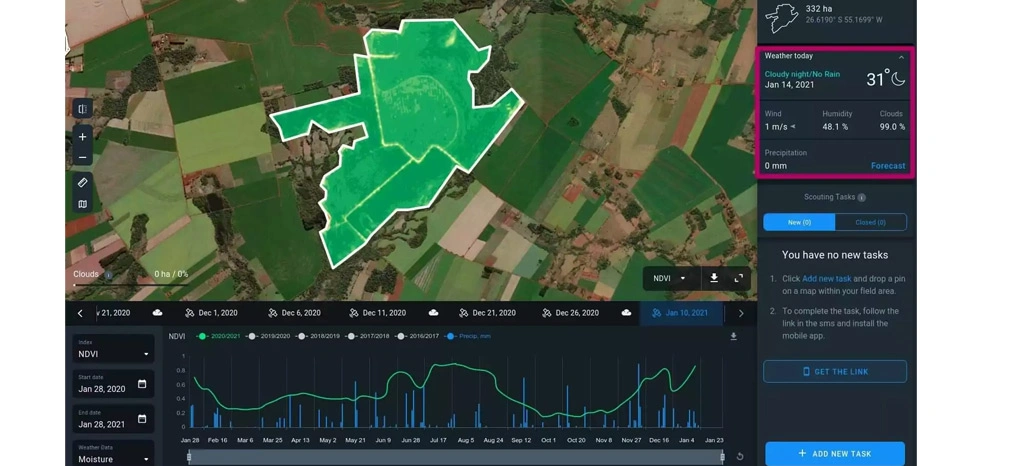Select the Dec 1, 2020 image date
This screenshot has height=466, width=1026.
[211, 313]
